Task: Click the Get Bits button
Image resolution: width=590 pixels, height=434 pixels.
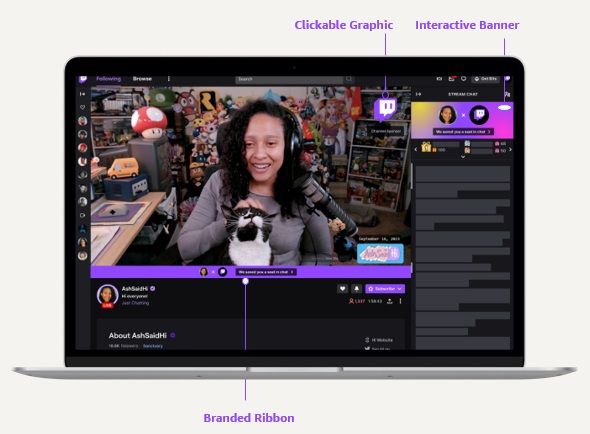Action: coord(485,79)
